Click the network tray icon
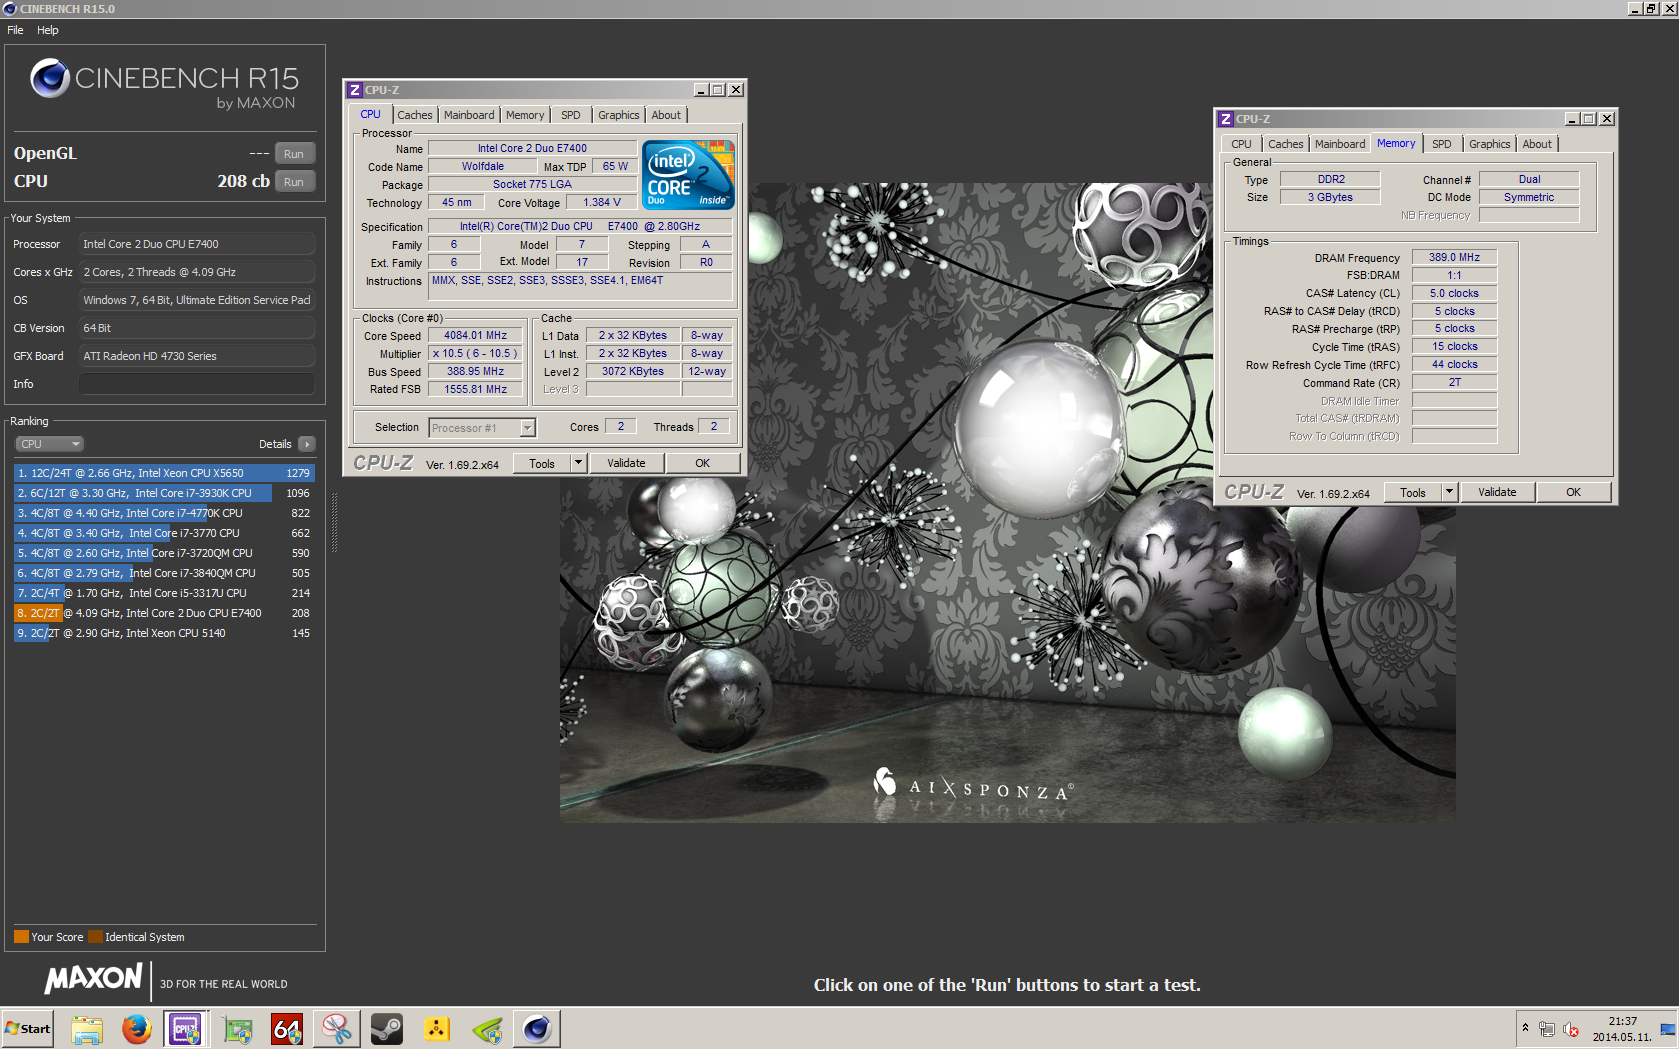This screenshot has height=1049, width=1679. (1547, 1029)
